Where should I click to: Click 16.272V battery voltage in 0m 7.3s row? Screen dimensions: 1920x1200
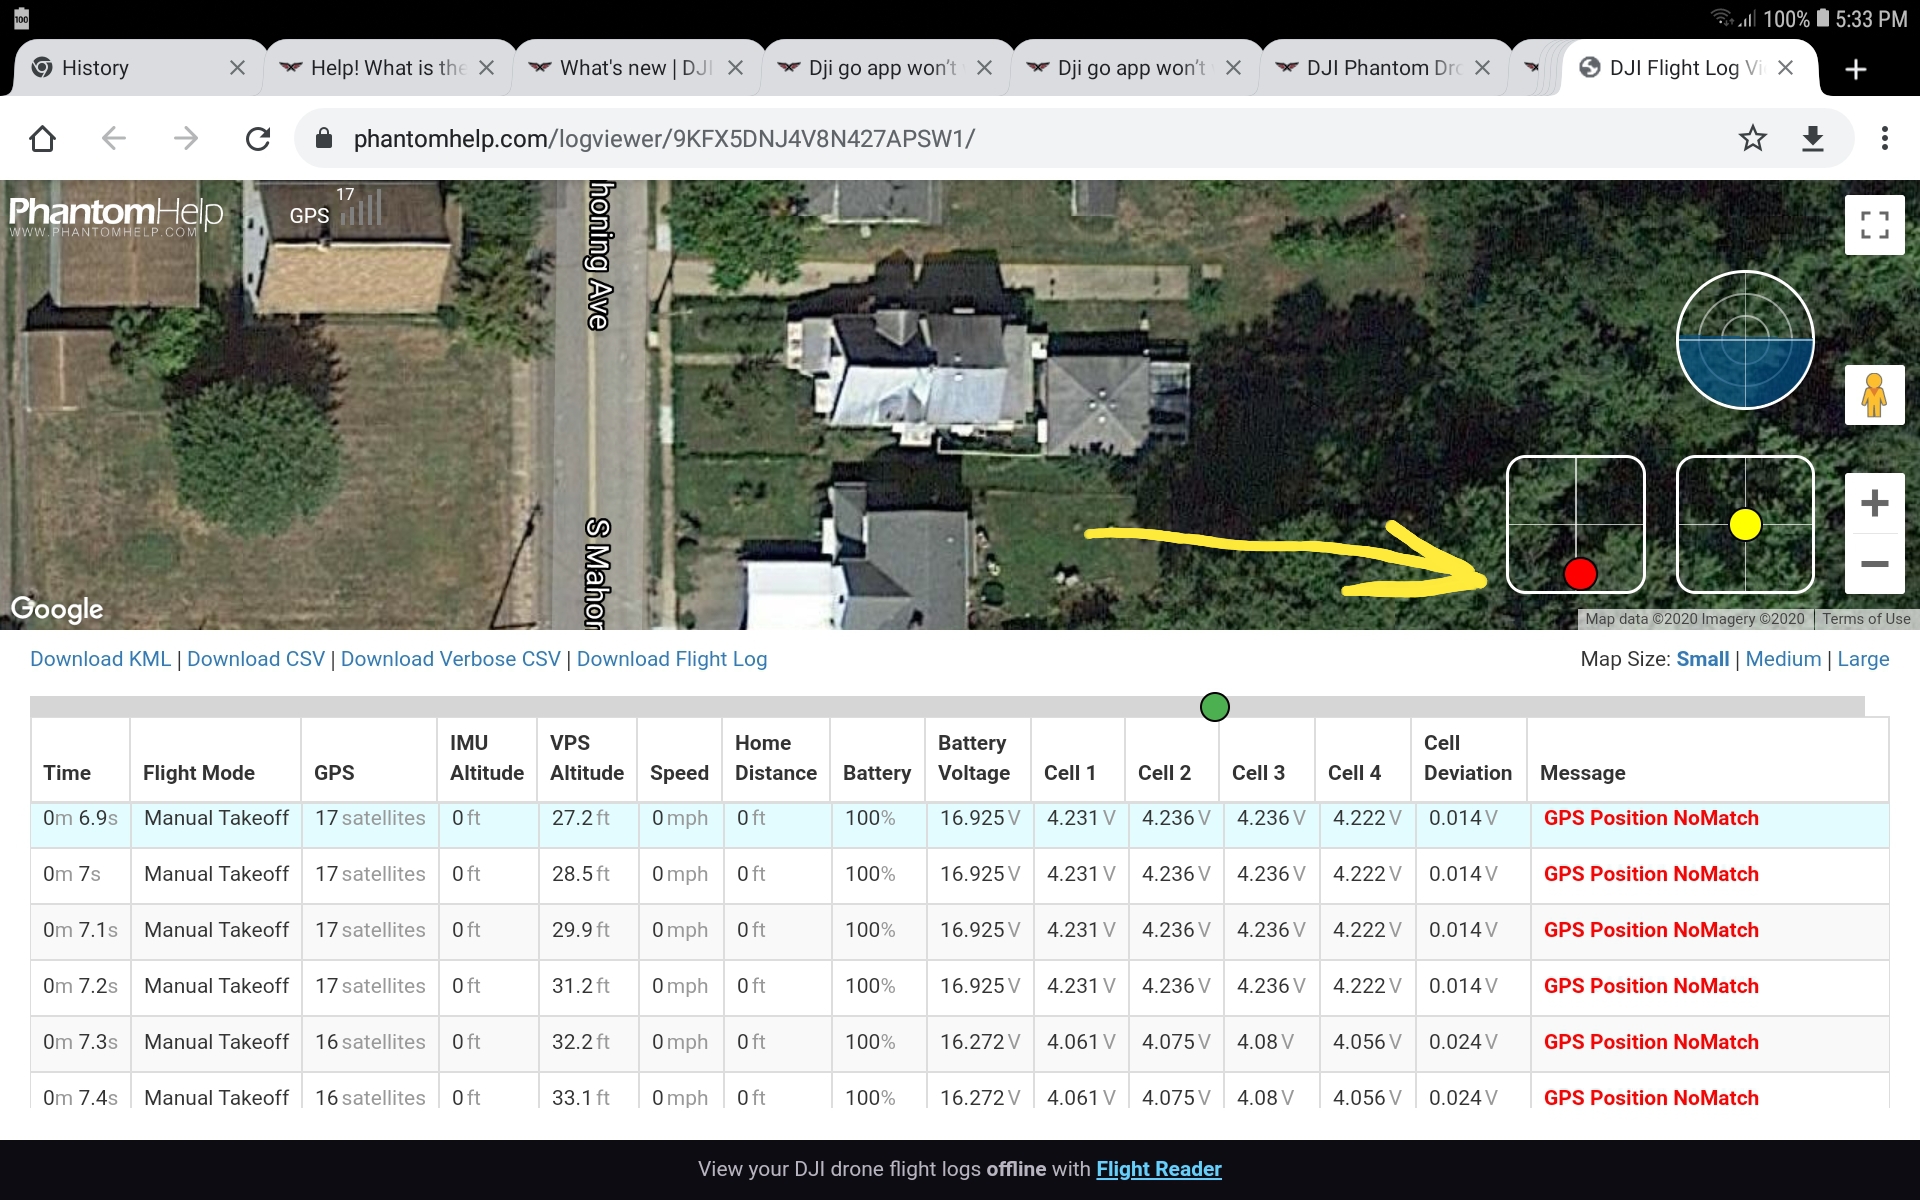coord(980,1042)
